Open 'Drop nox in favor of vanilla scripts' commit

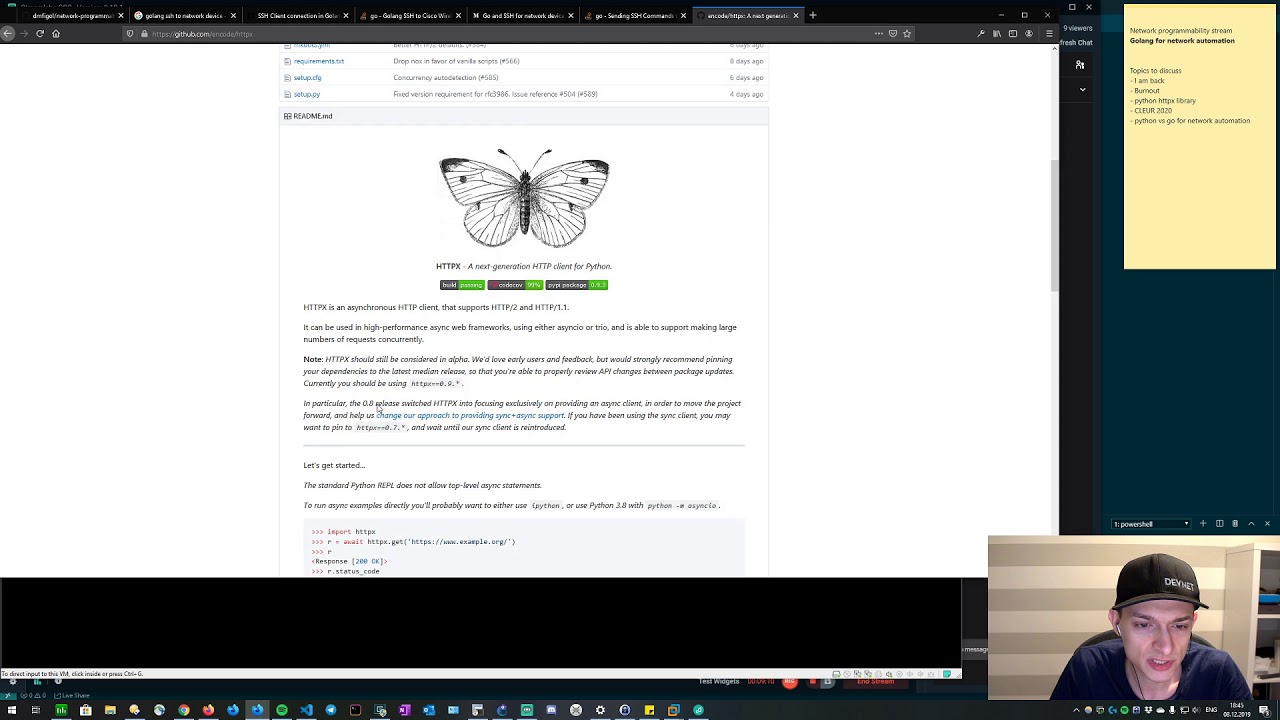click(x=456, y=61)
